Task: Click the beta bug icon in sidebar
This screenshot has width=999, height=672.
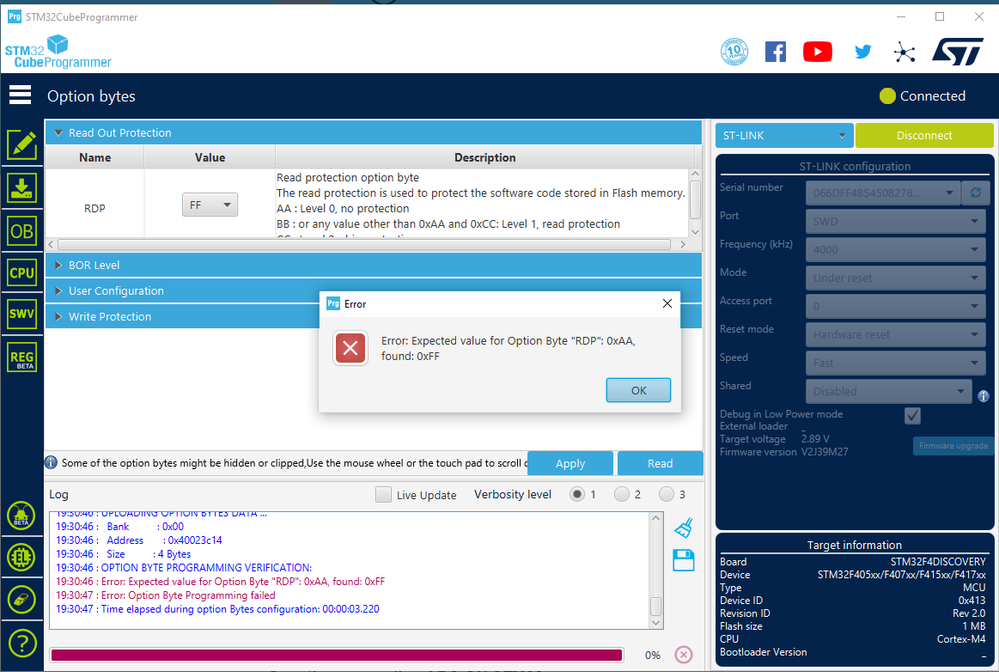Action: click(21, 515)
